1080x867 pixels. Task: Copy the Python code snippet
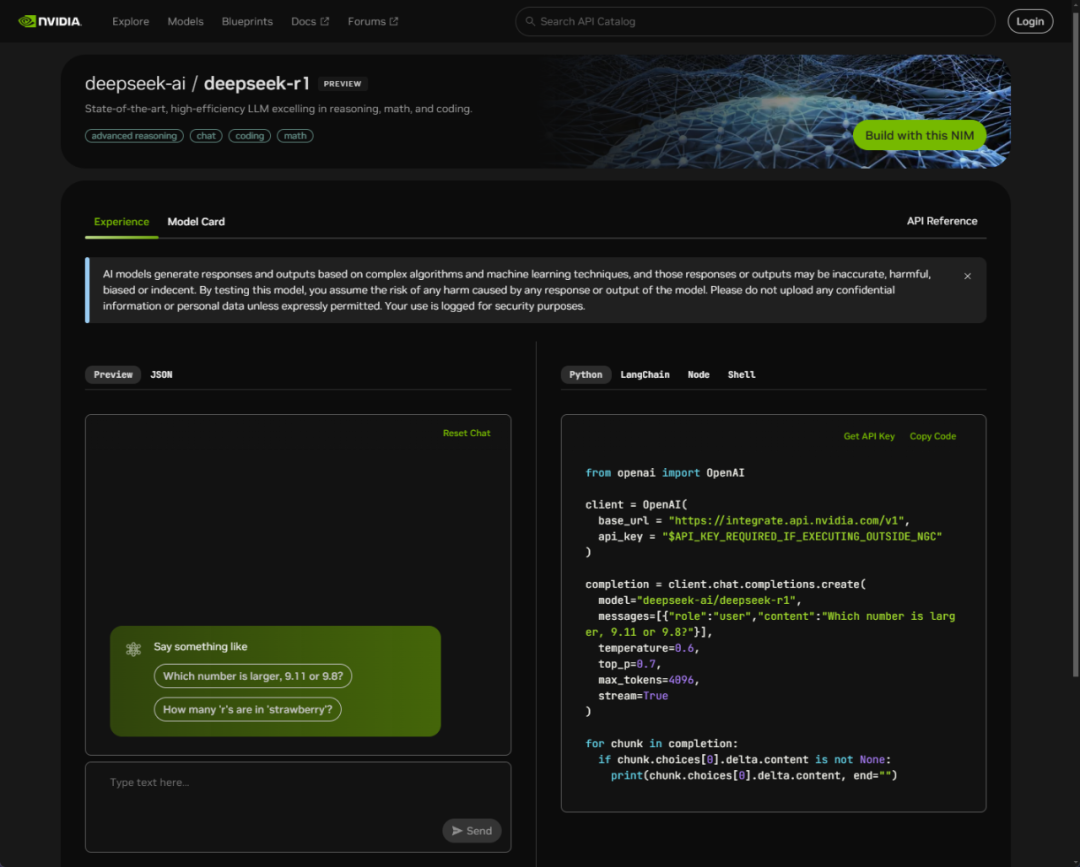[x=932, y=436]
